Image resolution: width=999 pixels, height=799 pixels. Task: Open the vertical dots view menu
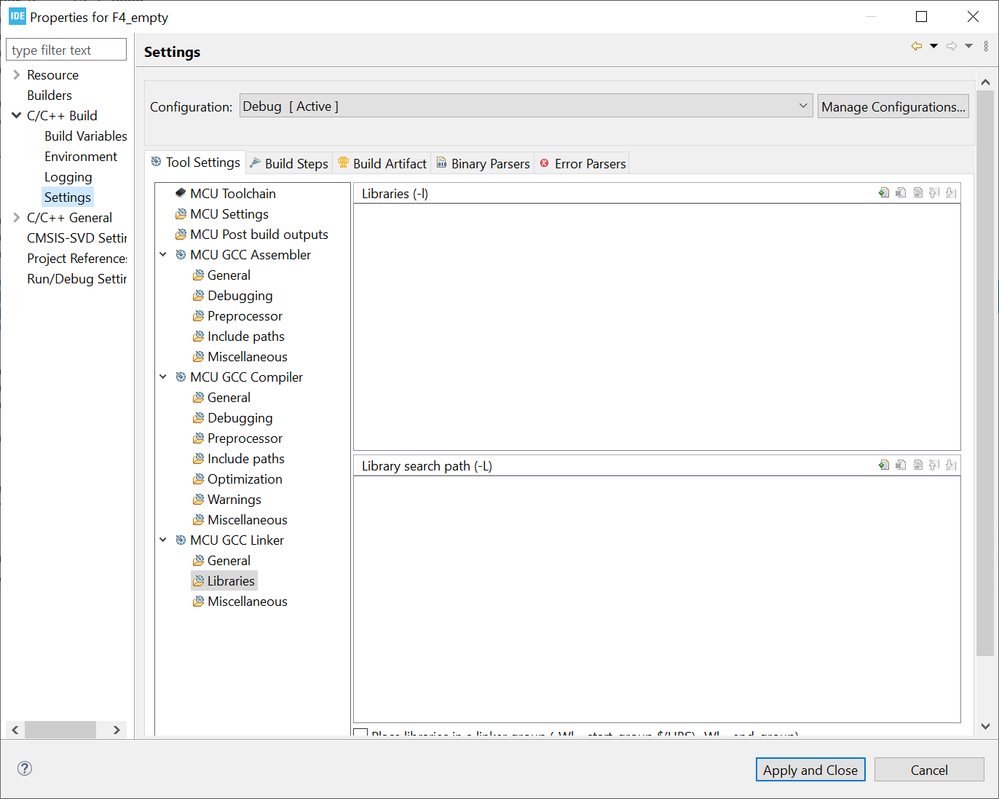click(x=986, y=46)
